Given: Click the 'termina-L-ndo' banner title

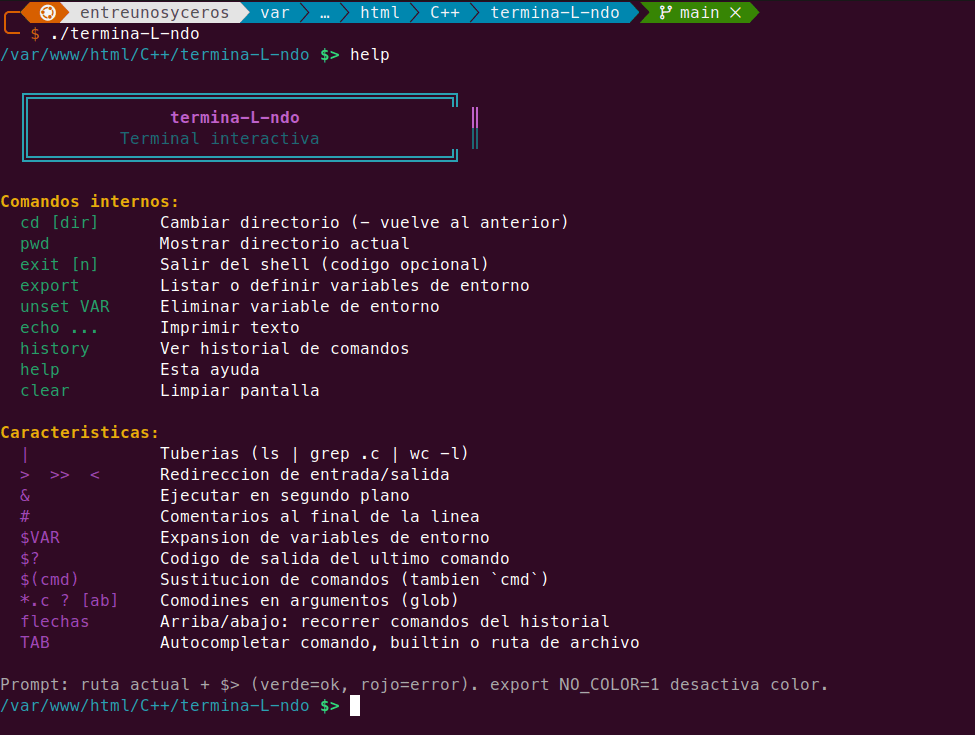Looking at the screenshot, I should pos(235,118).
